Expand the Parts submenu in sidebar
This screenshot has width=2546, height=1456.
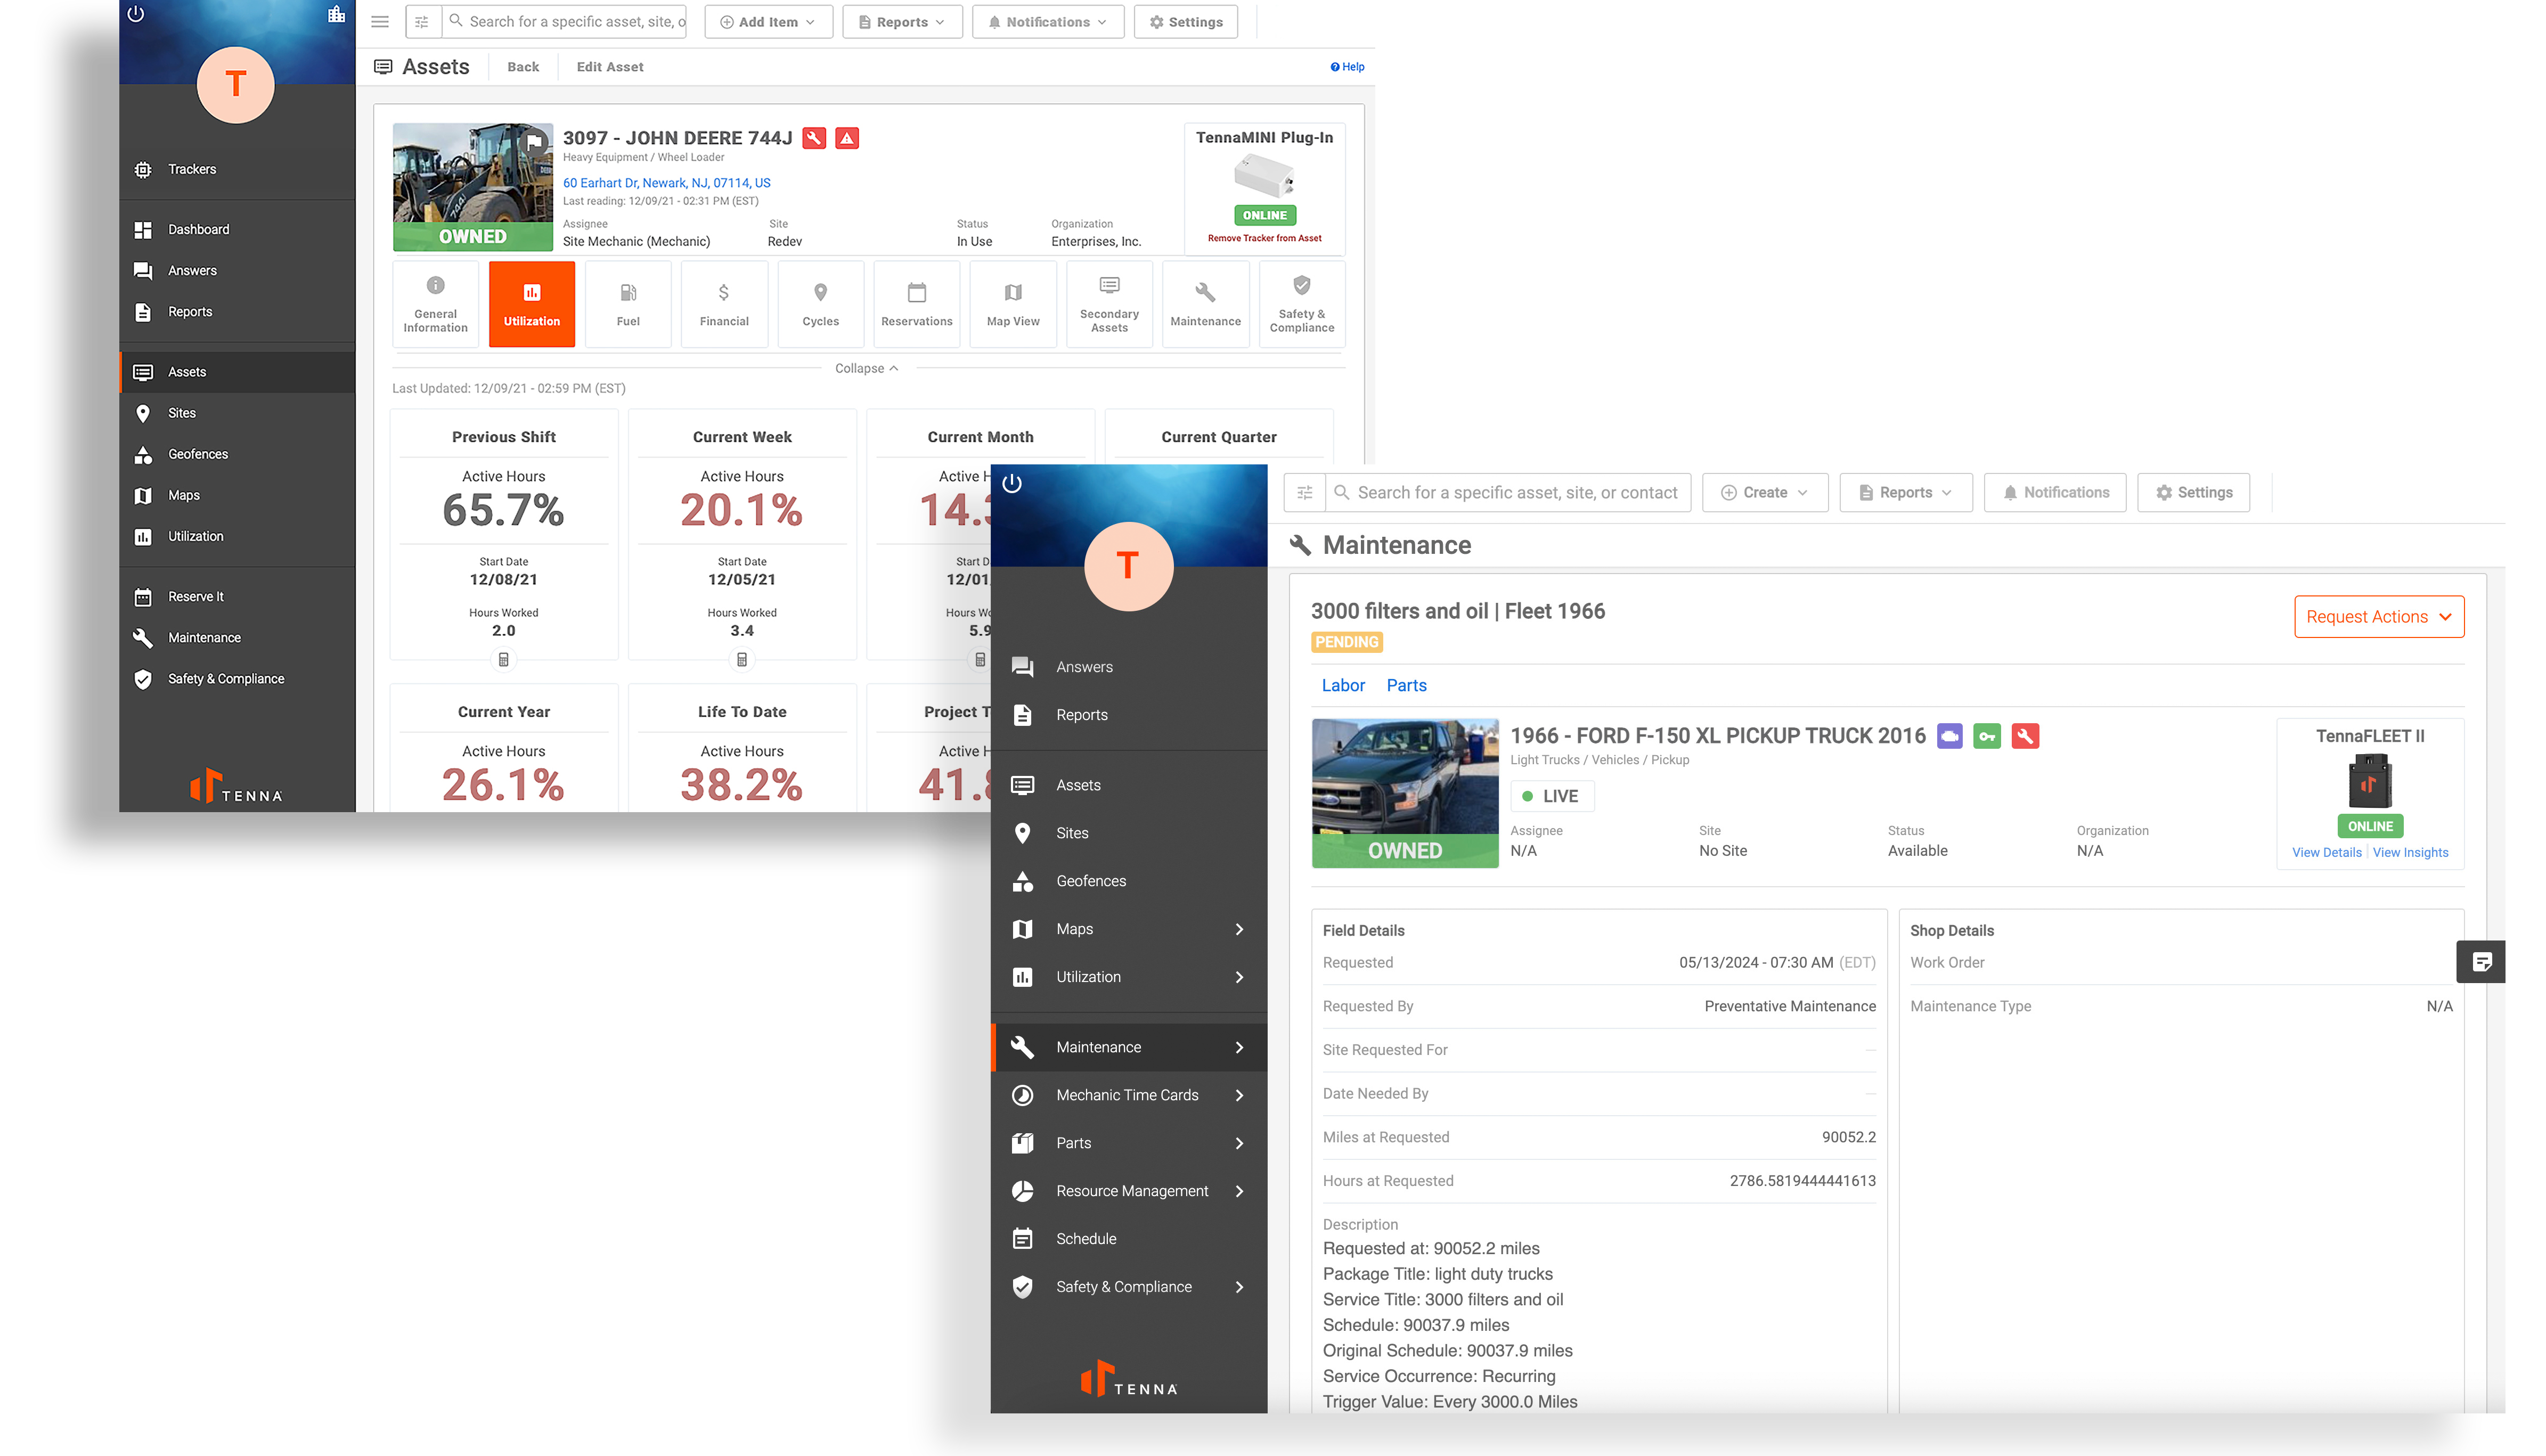click(x=1240, y=1143)
